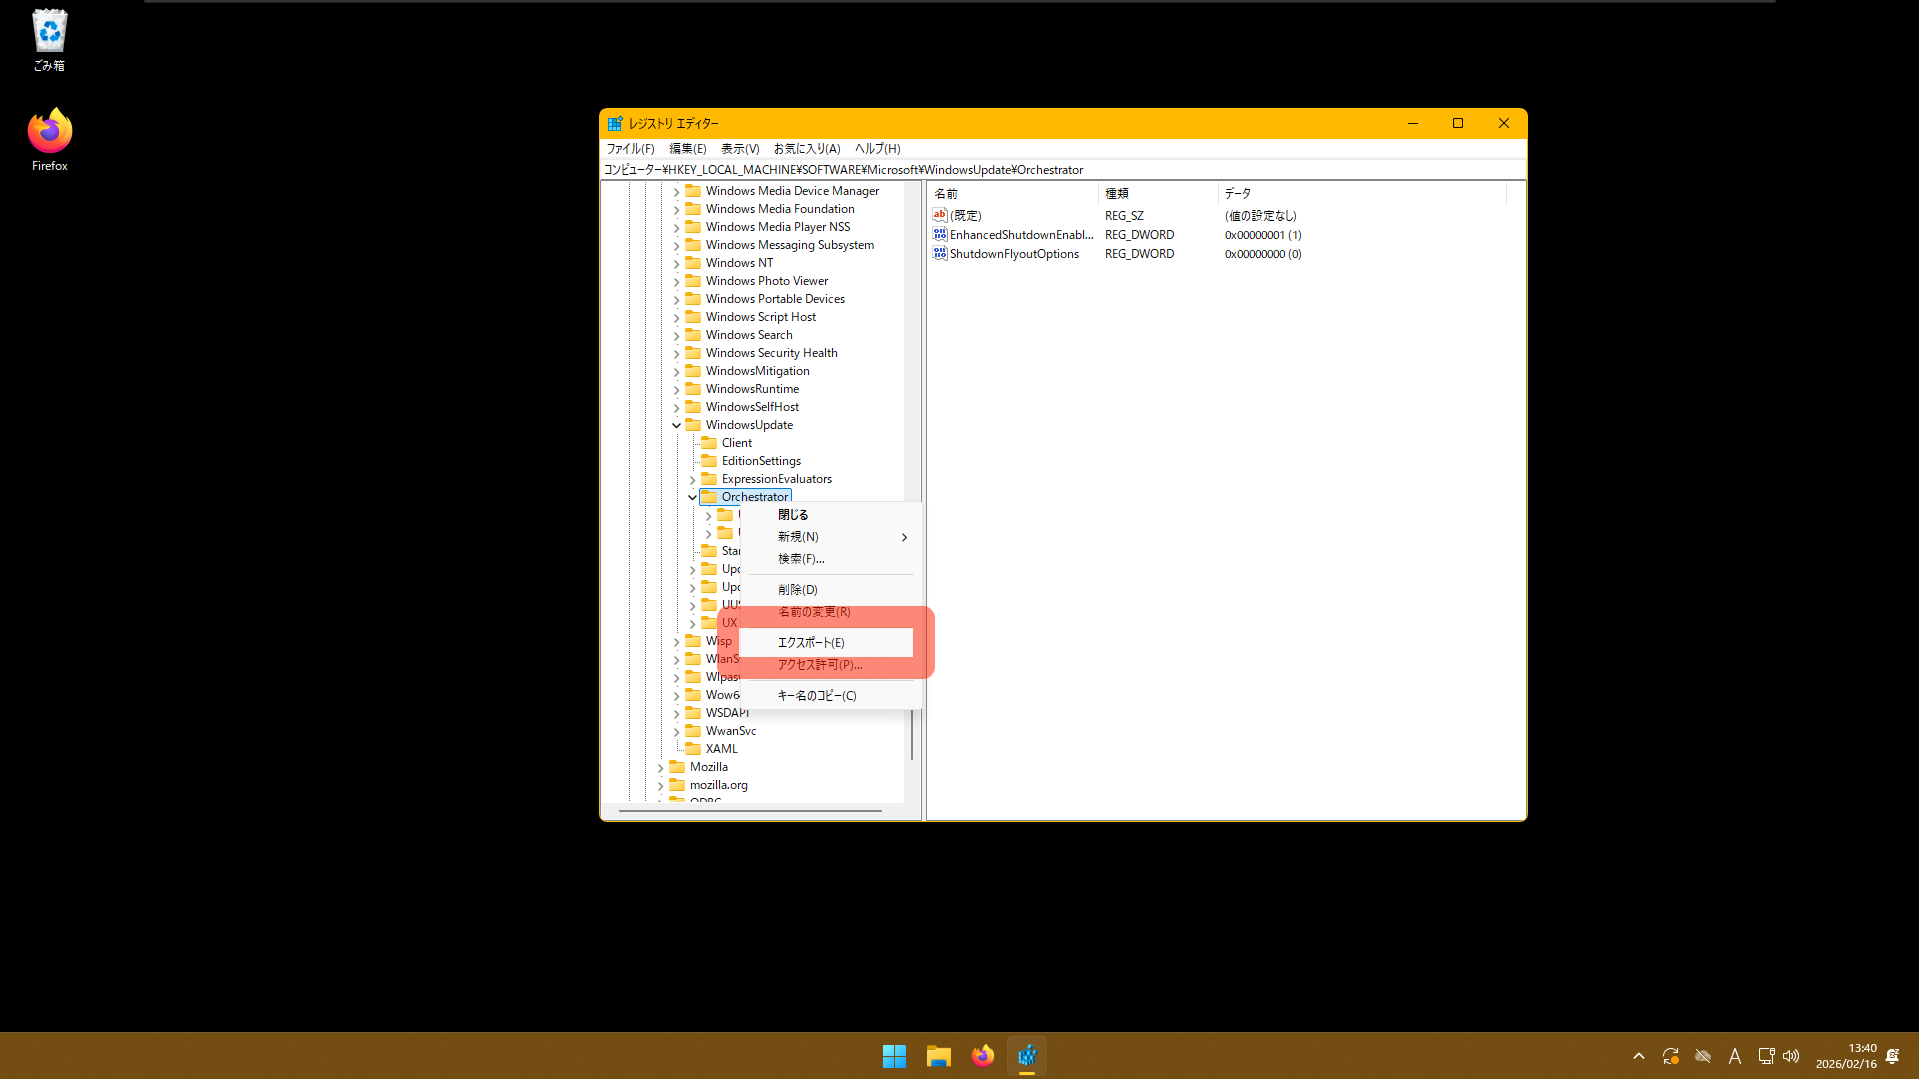Select 削除(D) in the context menu
The image size is (1919, 1079).
[x=797, y=590]
